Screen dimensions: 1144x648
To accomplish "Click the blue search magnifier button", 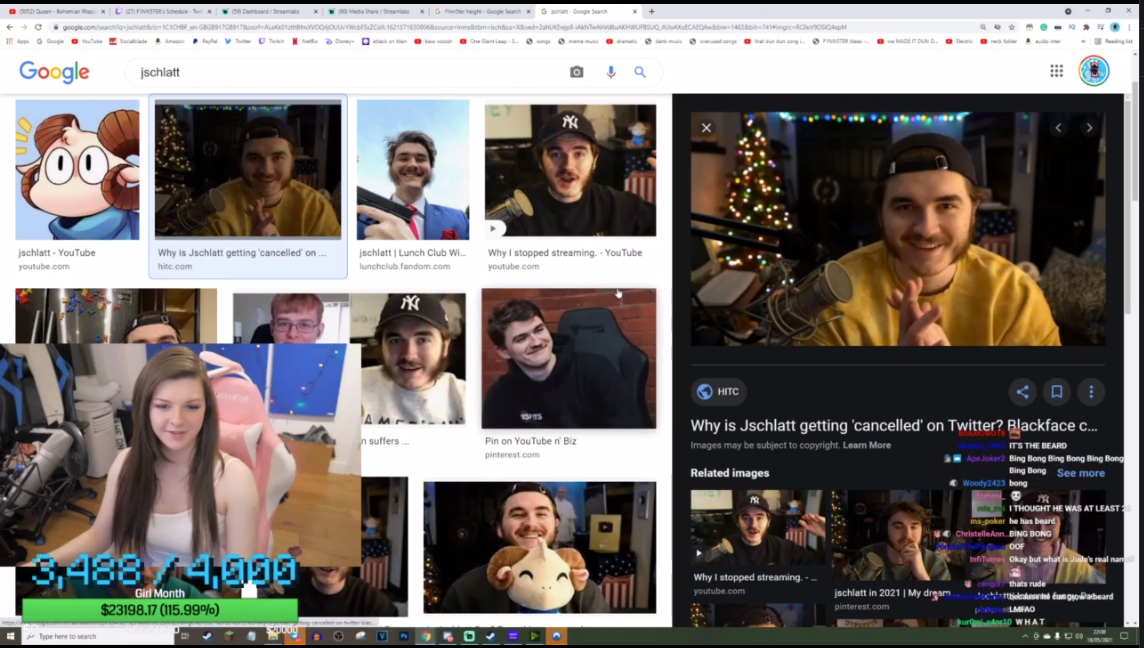I will (640, 72).
